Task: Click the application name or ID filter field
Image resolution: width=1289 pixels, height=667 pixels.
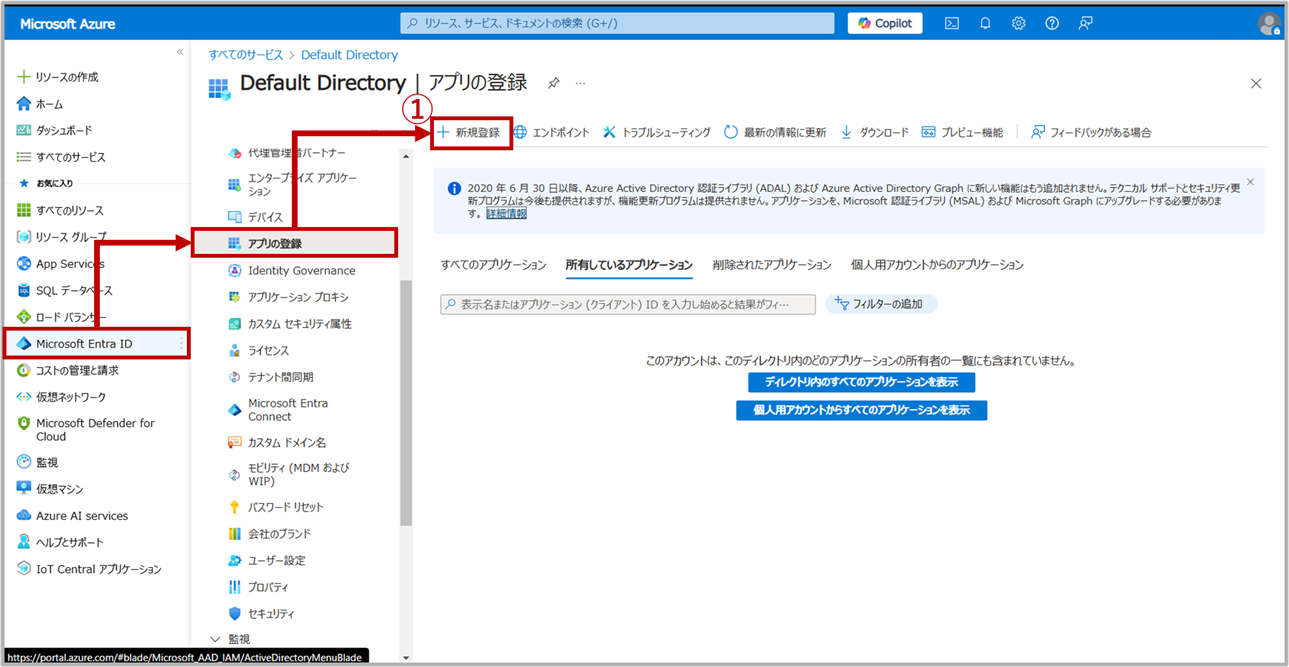Action: pos(628,304)
